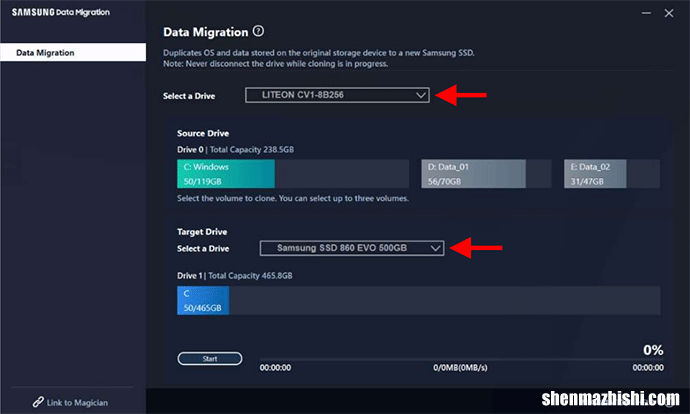Screen dimensions: 690x414
Task: Click the elapsed time 00:00:00 under Start
Action: tap(275, 367)
